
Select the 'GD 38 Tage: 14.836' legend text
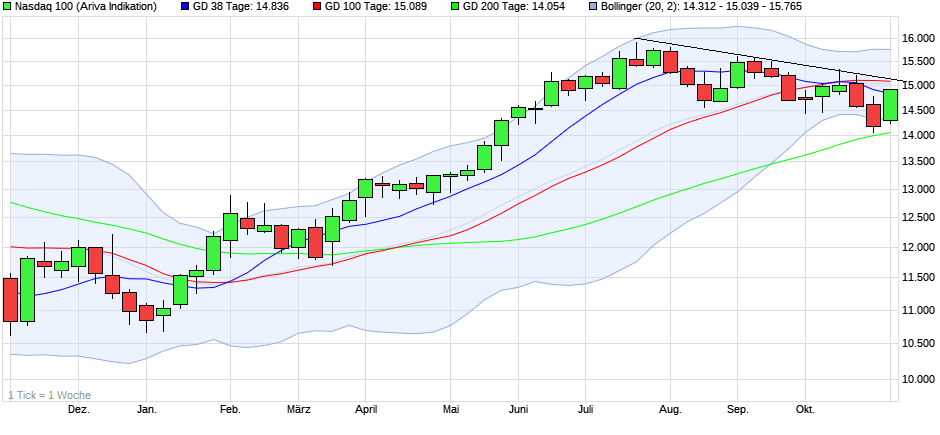coord(240,7)
